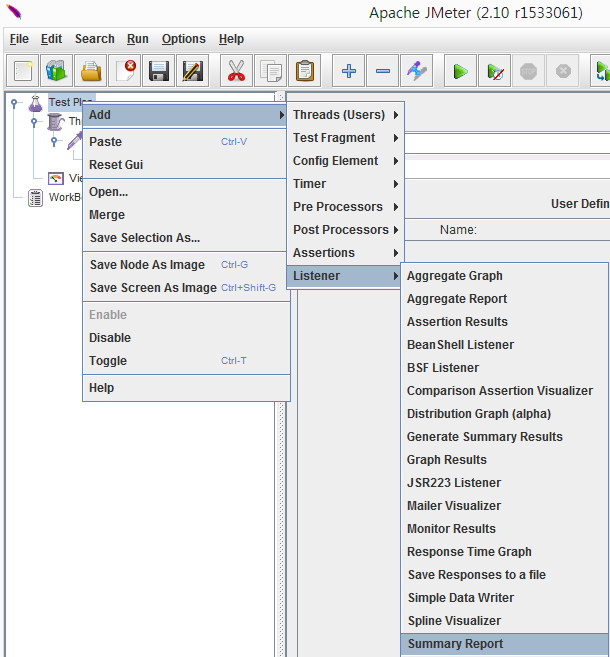The width and height of the screenshot is (610, 657).
Task: Choose Save Selection As... entry
Action: coord(185,238)
